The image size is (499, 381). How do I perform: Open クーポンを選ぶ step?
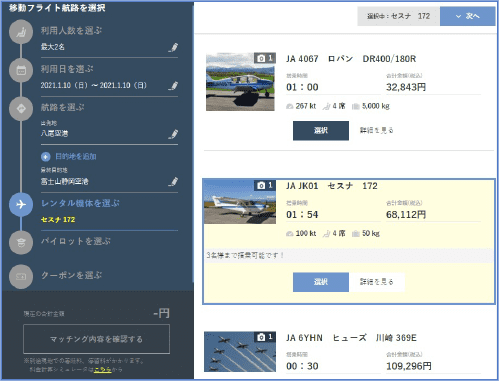[x=71, y=275]
